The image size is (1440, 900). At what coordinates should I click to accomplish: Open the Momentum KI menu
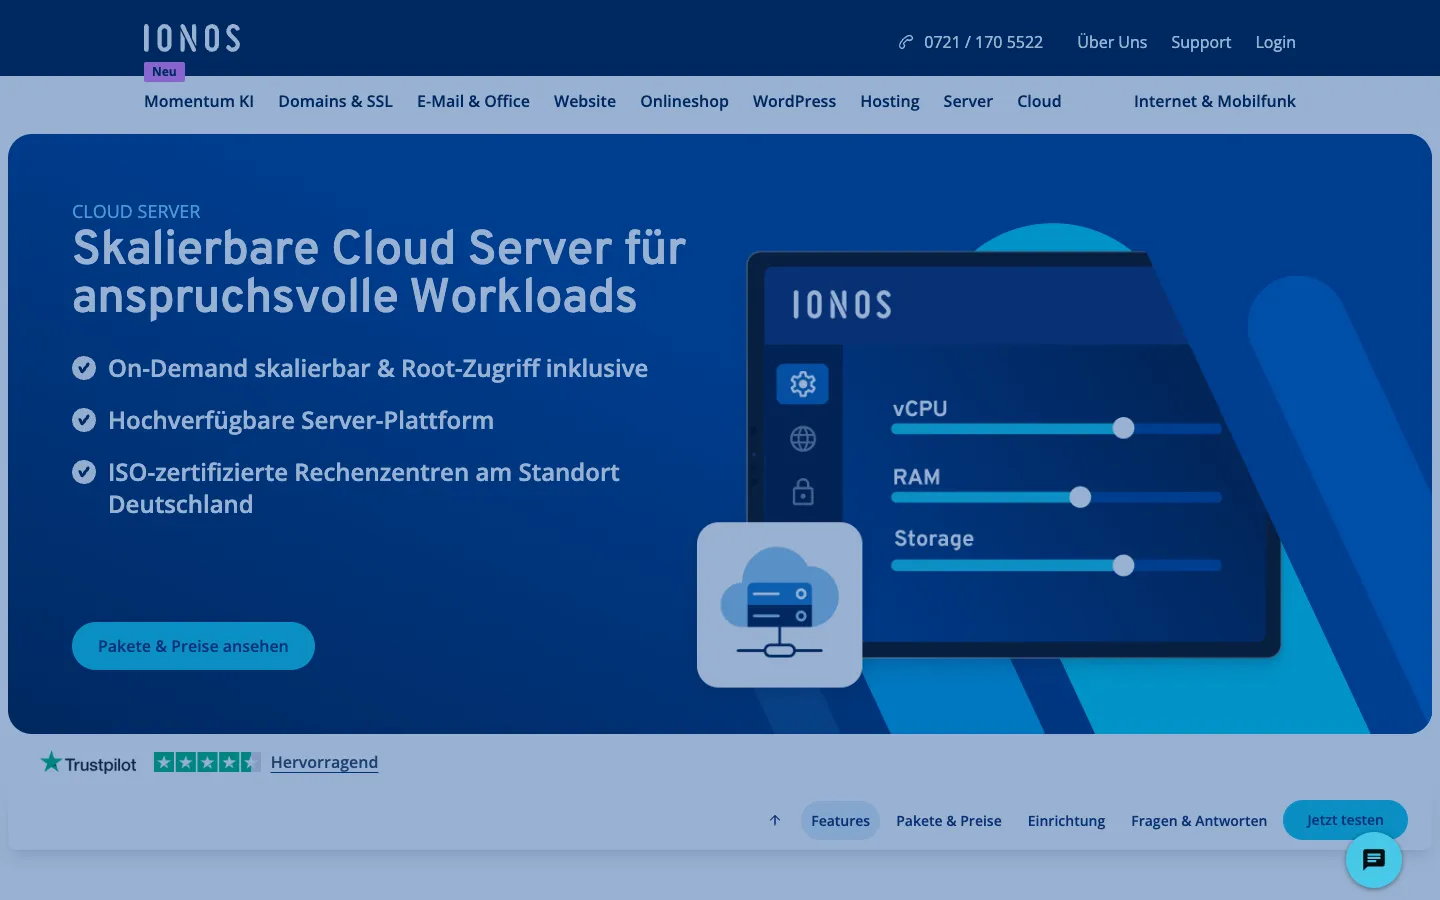pos(199,101)
